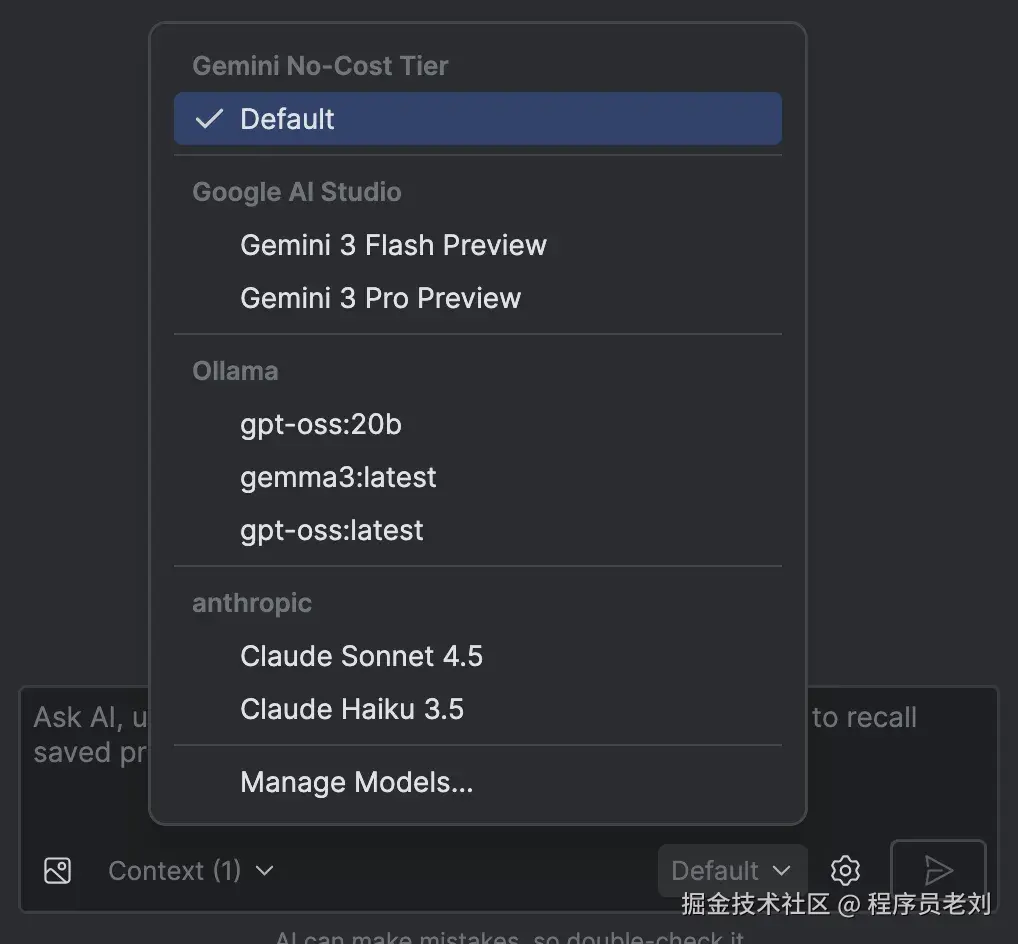Choose the gpt-oss:20b Ollama model
Screen dimensions: 1018x944
tap(320, 424)
